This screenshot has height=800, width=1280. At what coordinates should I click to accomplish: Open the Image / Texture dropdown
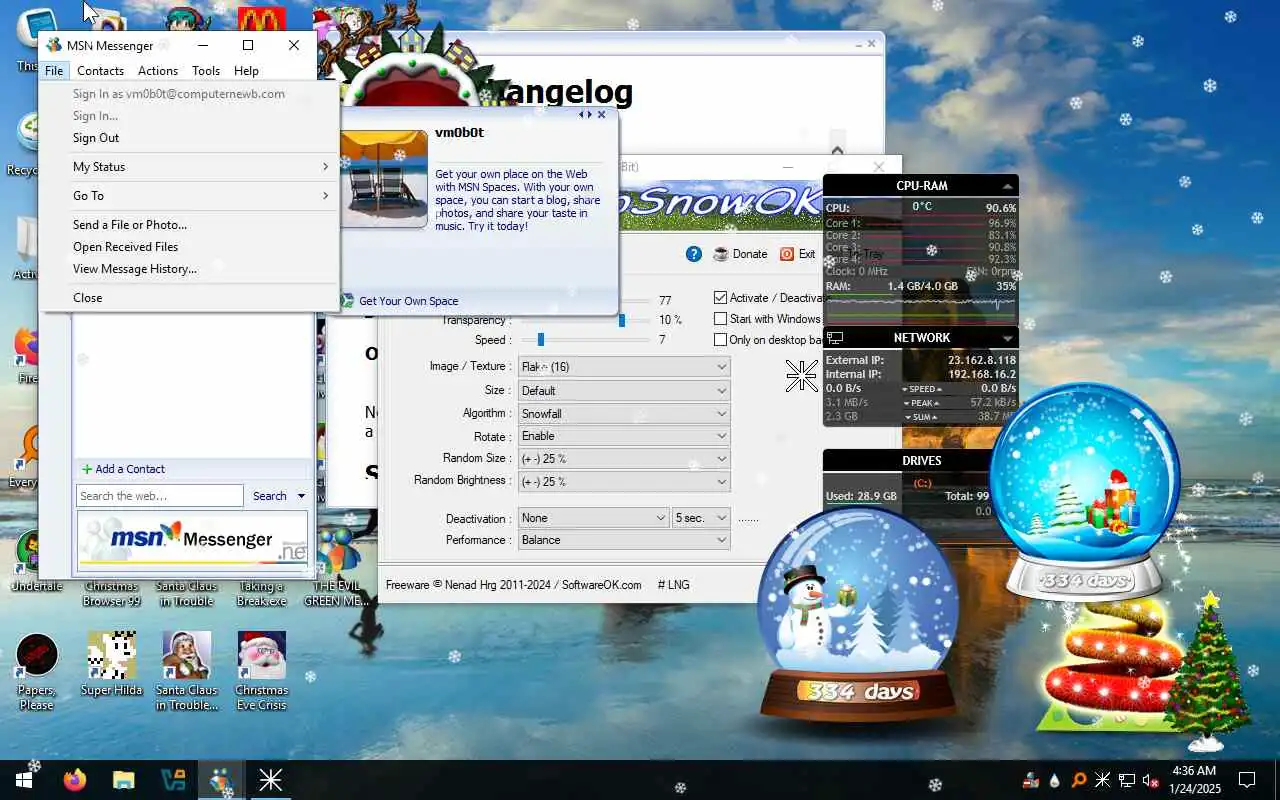click(624, 367)
